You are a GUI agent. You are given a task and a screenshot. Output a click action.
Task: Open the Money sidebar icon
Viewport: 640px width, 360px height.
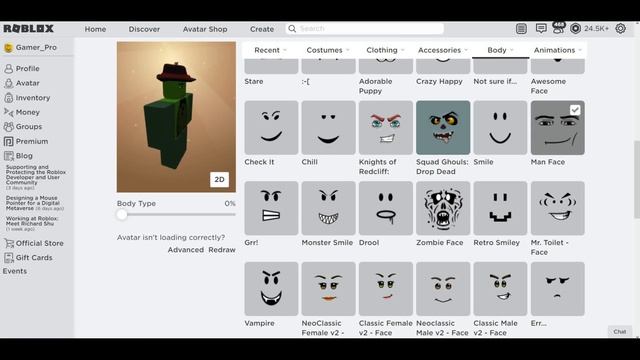click(8, 112)
